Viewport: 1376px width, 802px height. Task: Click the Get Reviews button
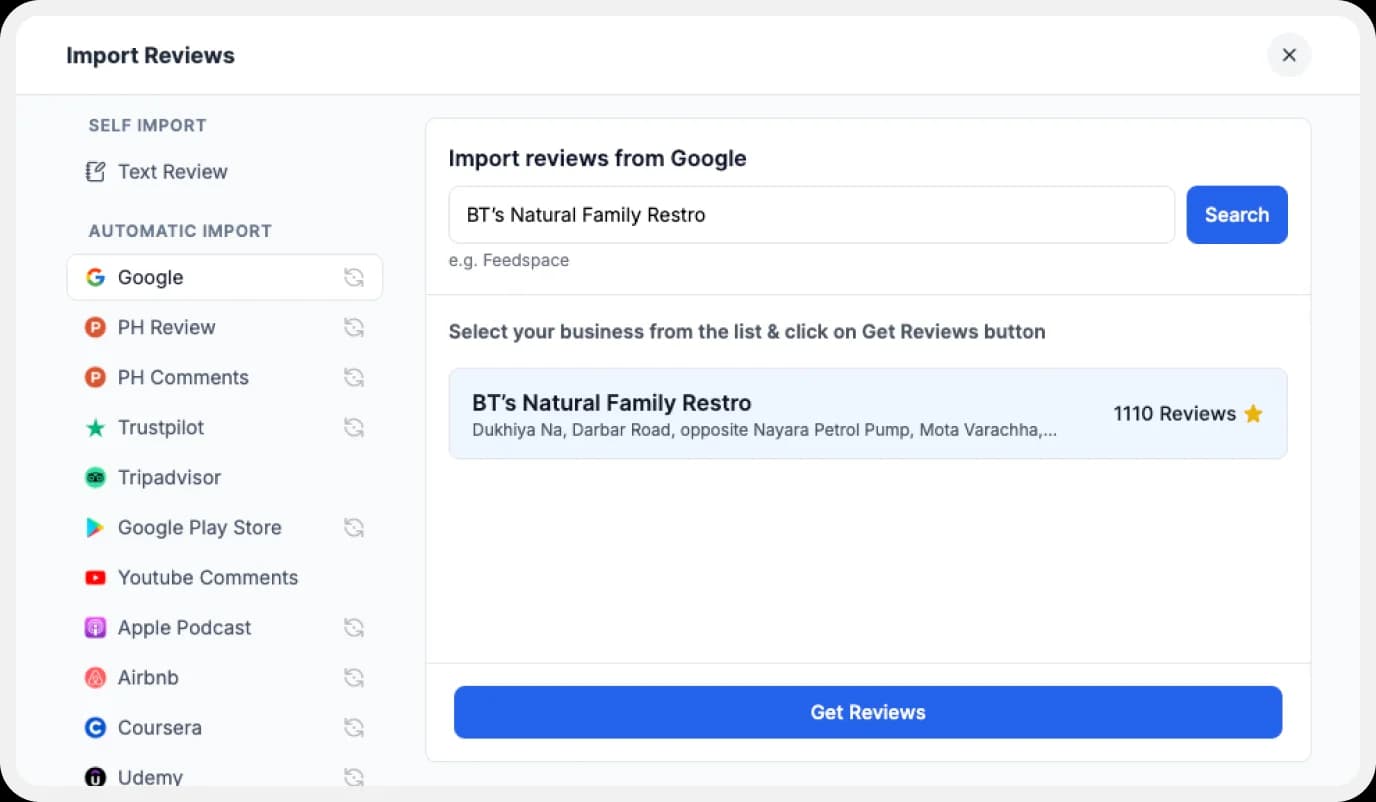867,712
